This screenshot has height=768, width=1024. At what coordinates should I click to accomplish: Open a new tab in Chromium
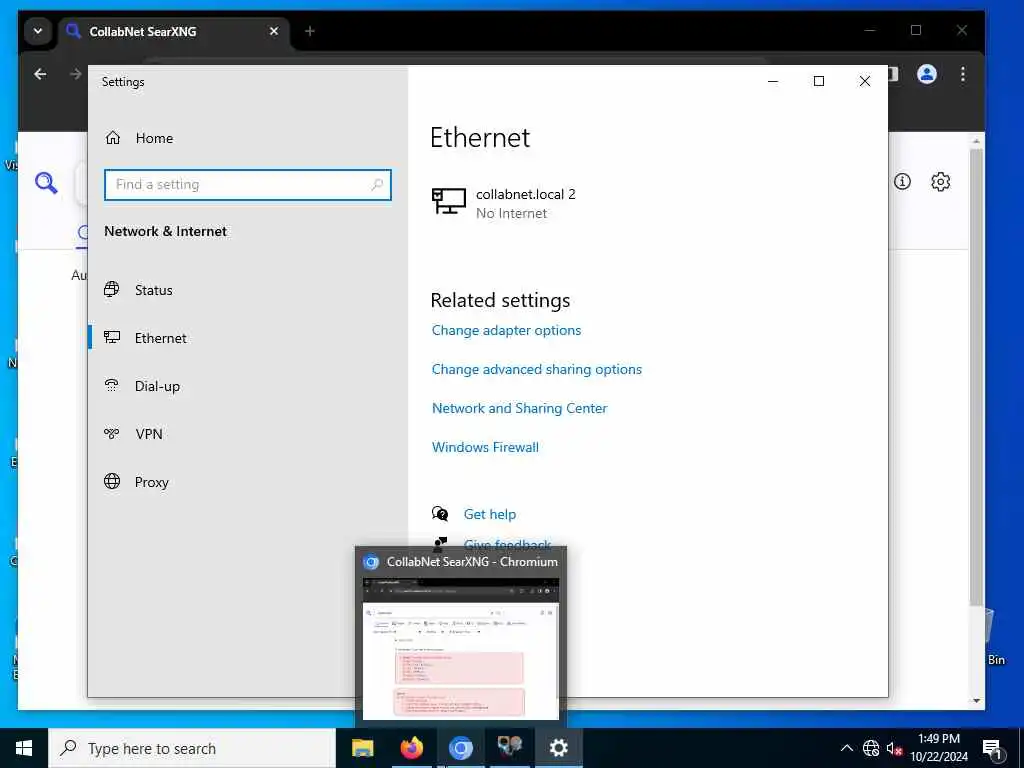(x=310, y=31)
